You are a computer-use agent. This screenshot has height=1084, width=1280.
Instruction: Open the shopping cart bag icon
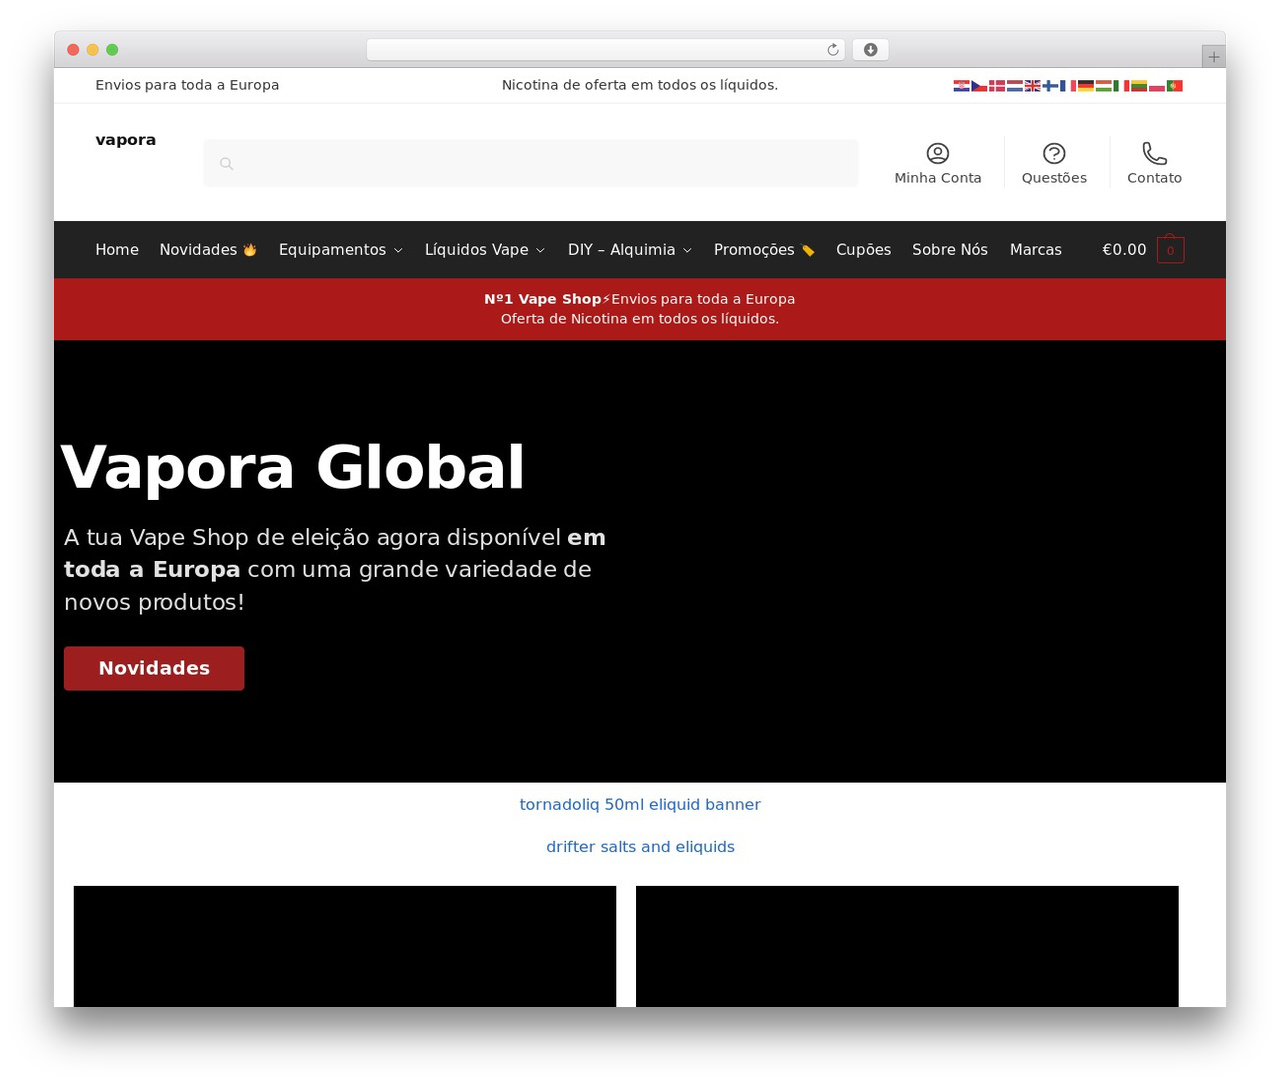pos(1171,249)
